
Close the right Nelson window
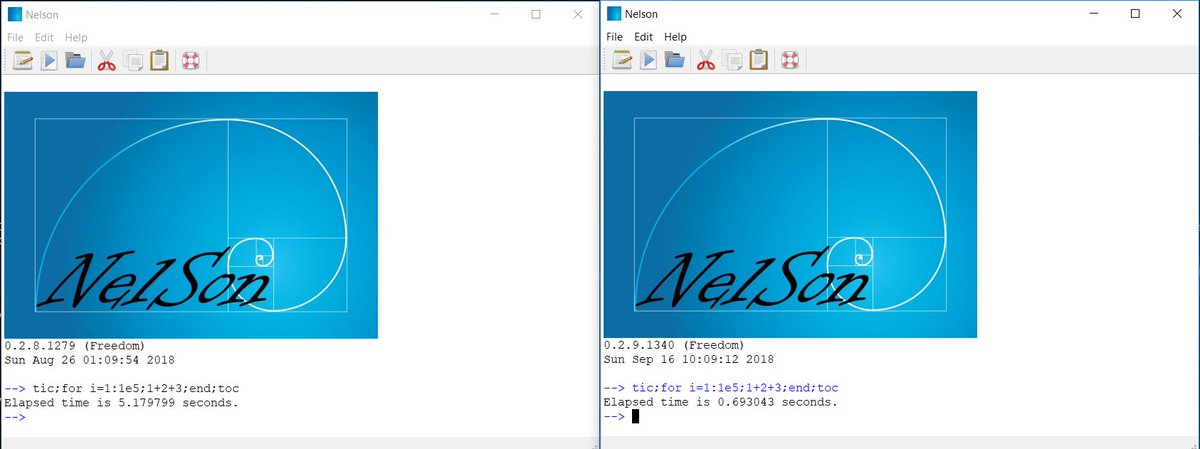(x=1176, y=14)
